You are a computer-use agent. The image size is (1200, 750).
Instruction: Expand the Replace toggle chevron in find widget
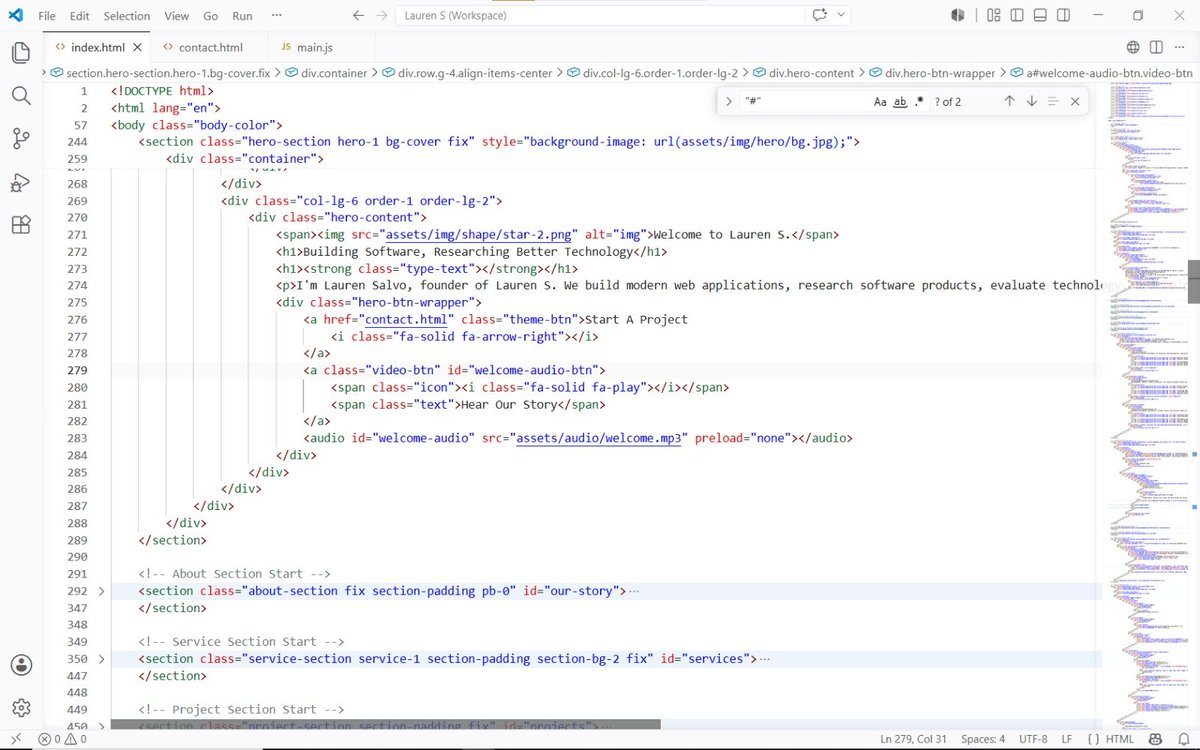(729, 101)
